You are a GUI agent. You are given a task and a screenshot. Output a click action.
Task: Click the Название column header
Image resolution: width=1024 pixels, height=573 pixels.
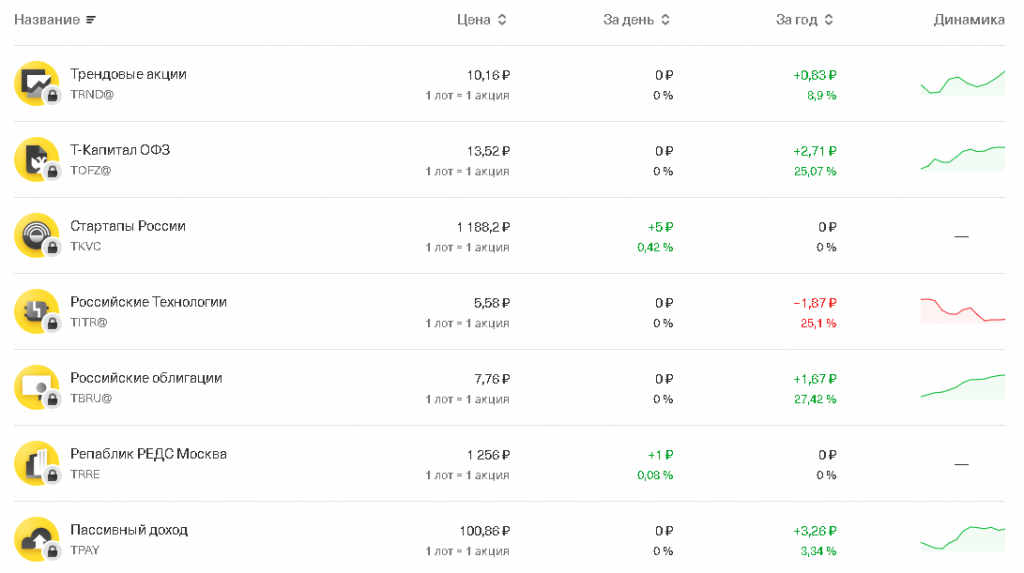(x=47, y=20)
